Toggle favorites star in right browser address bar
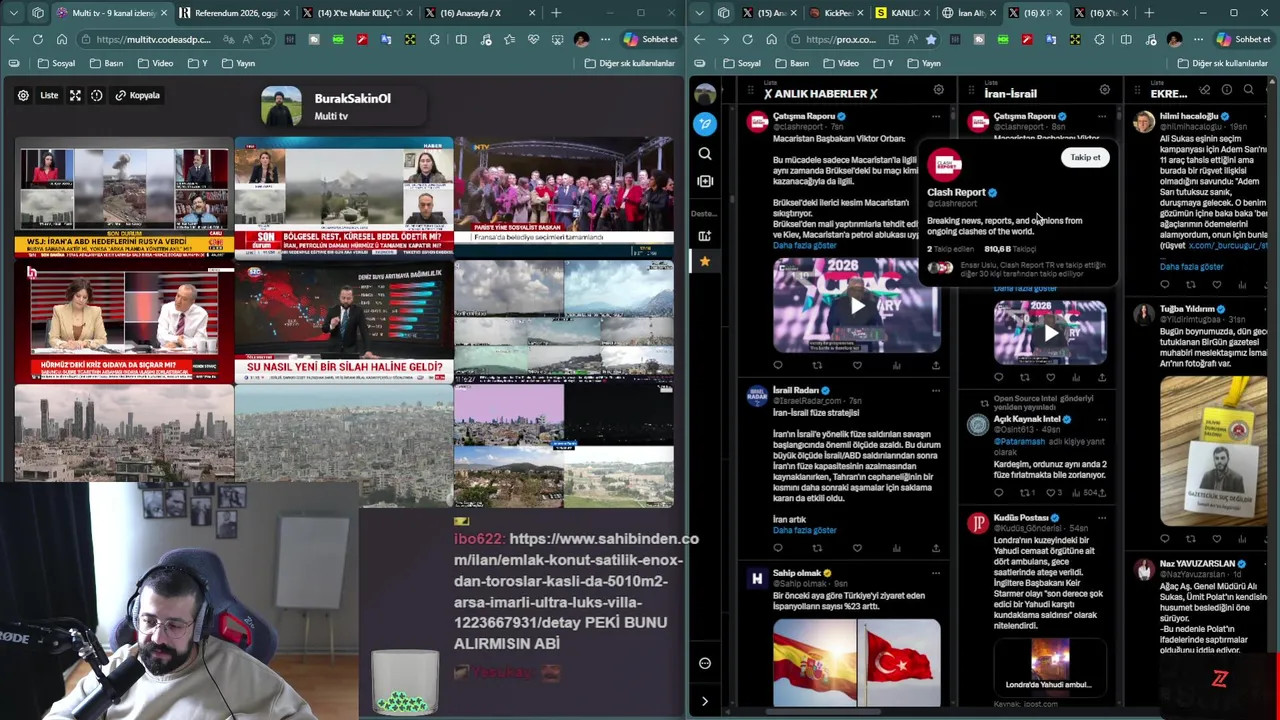The image size is (1280, 720). pos(931,39)
